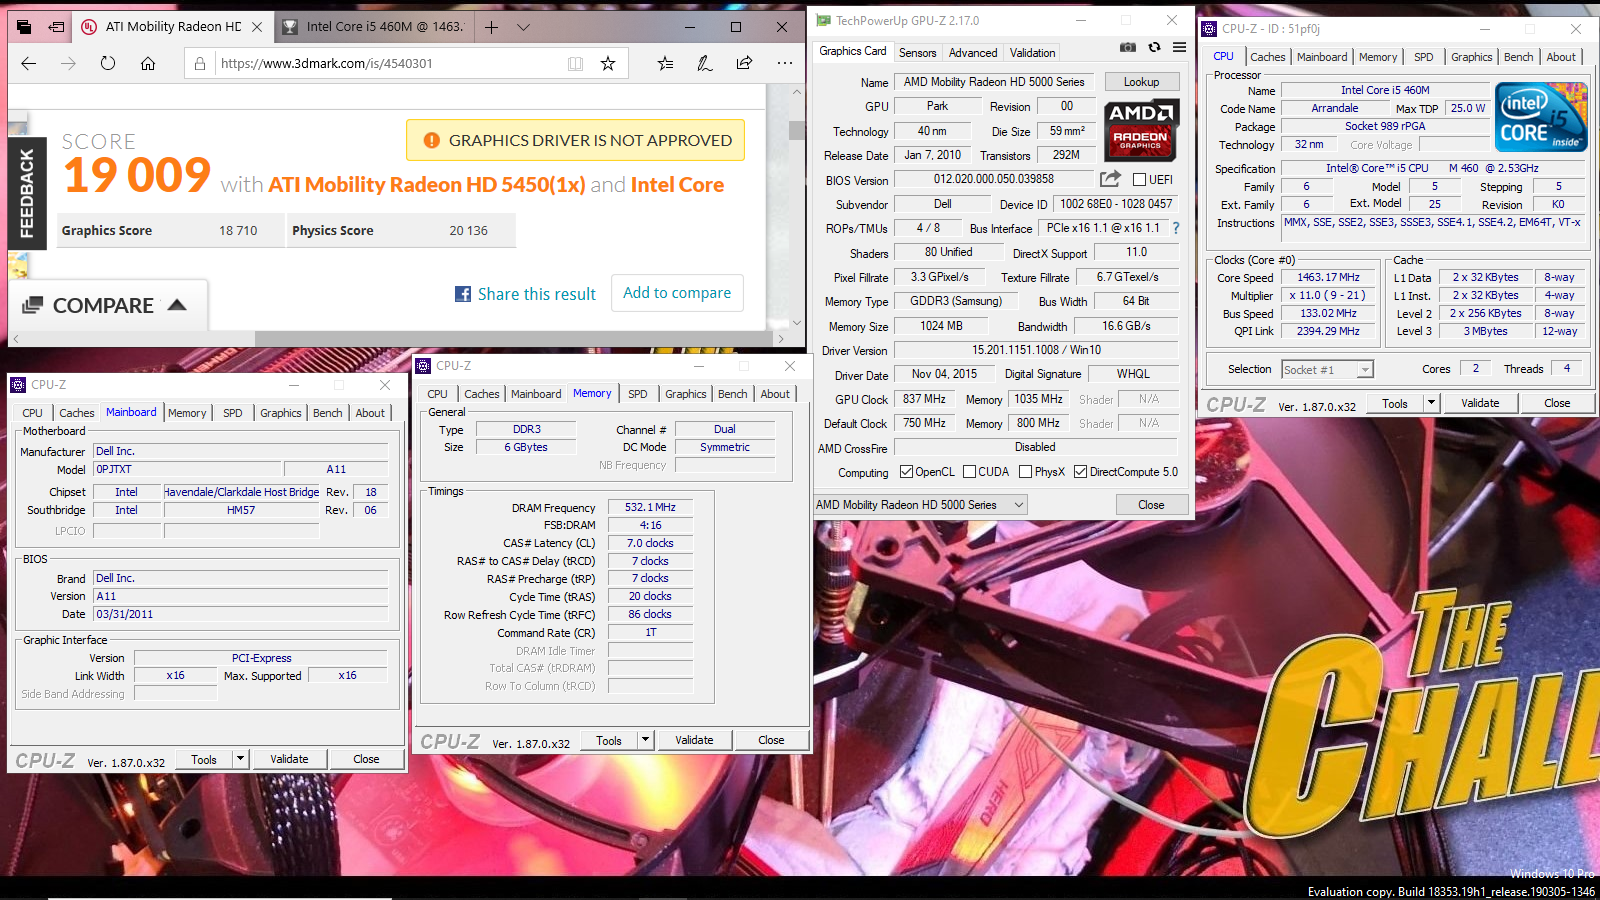The image size is (1600, 900).
Task: Click Close button in GPU-Z
Action: pos(1151,505)
